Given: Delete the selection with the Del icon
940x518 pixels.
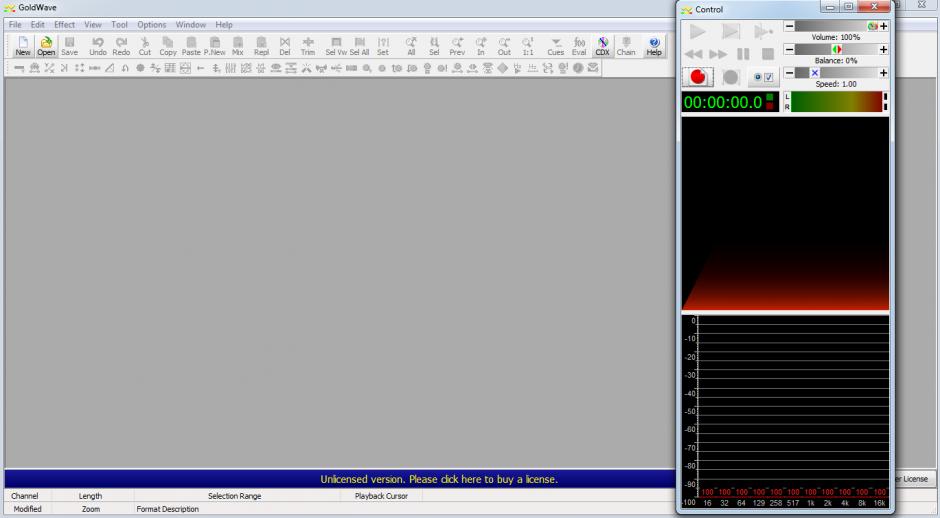Looking at the screenshot, I should point(285,46).
